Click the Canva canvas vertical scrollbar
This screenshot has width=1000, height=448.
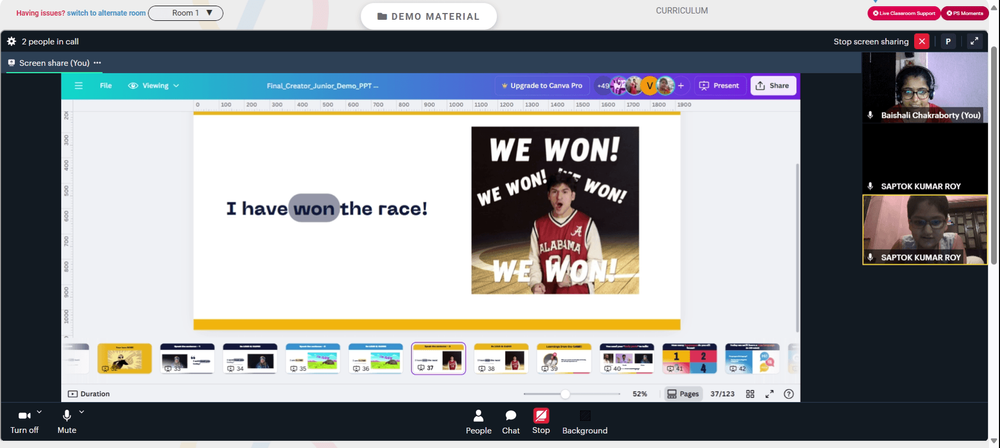(x=797, y=247)
